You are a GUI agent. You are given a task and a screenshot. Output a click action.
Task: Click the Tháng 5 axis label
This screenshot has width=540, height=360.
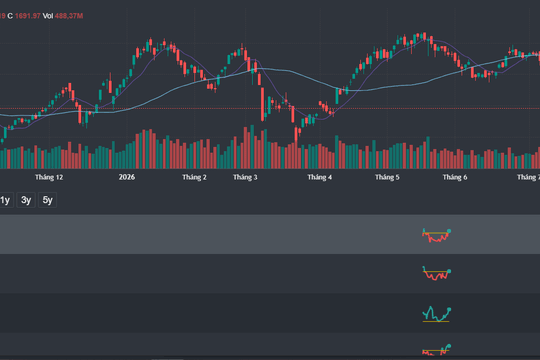coord(387,177)
